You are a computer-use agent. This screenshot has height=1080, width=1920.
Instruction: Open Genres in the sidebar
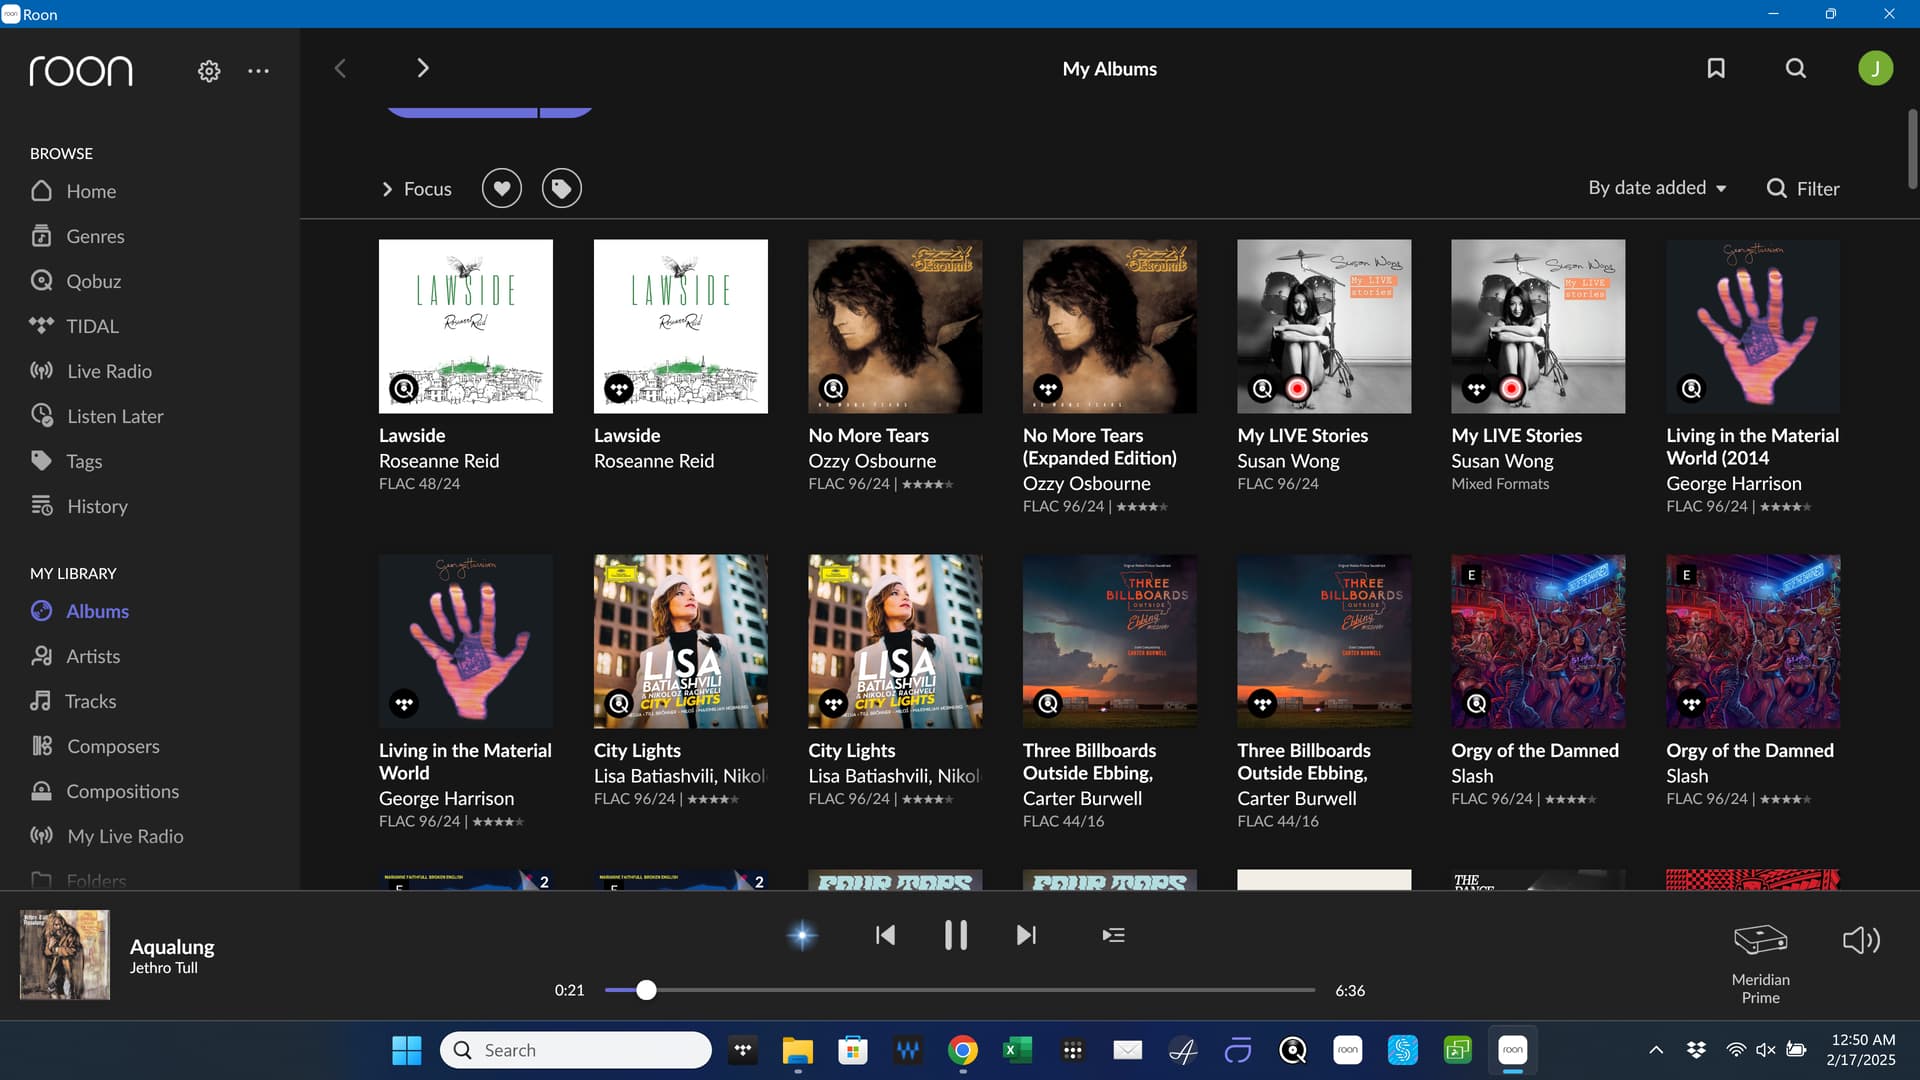[77, 236]
